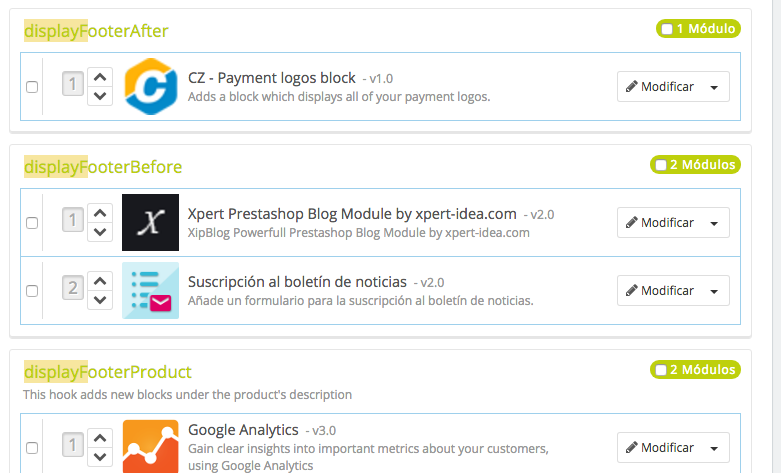Move newsletter subscription module up
The image size is (781, 473).
pos(99,280)
